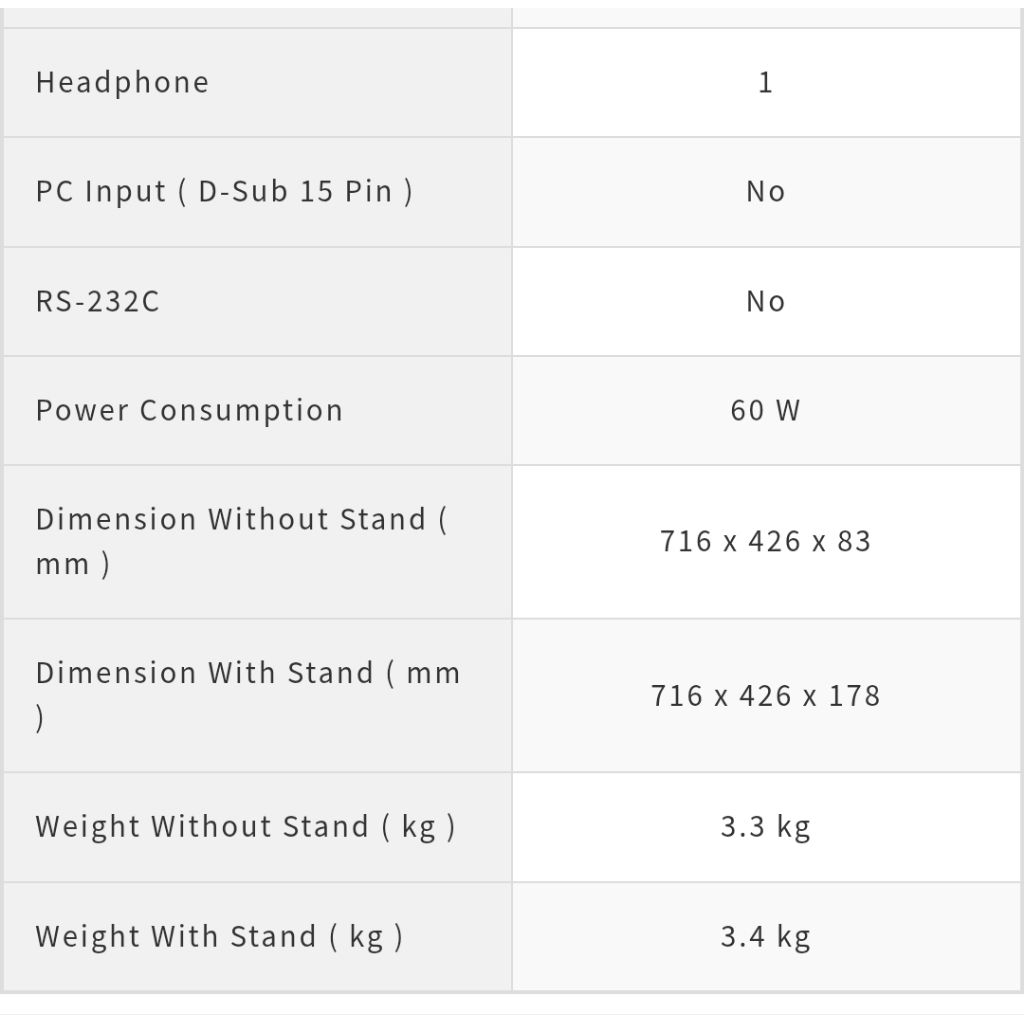Viewport: 1024px width, 1024px height.
Task: Click the PC Input (D-Sub 15 Pin) label
Action: [224, 191]
